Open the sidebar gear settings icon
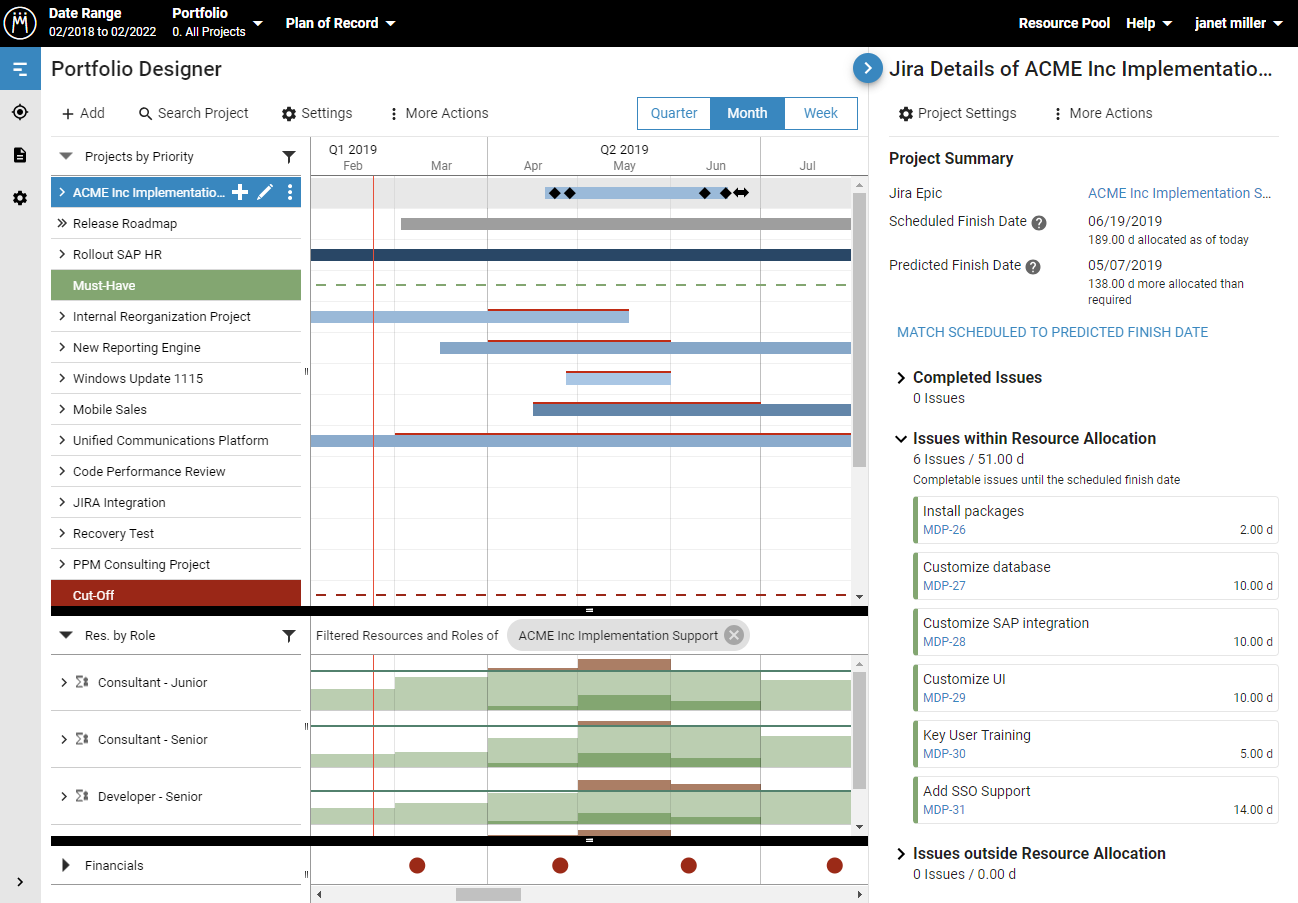 point(20,198)
